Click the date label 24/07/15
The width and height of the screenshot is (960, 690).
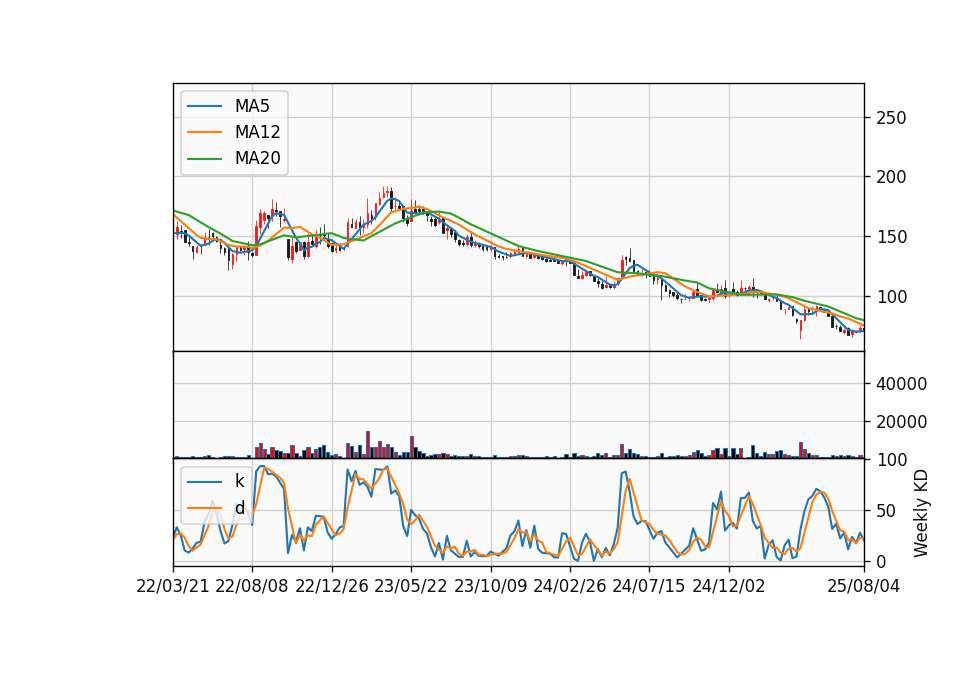coord(649,586)
